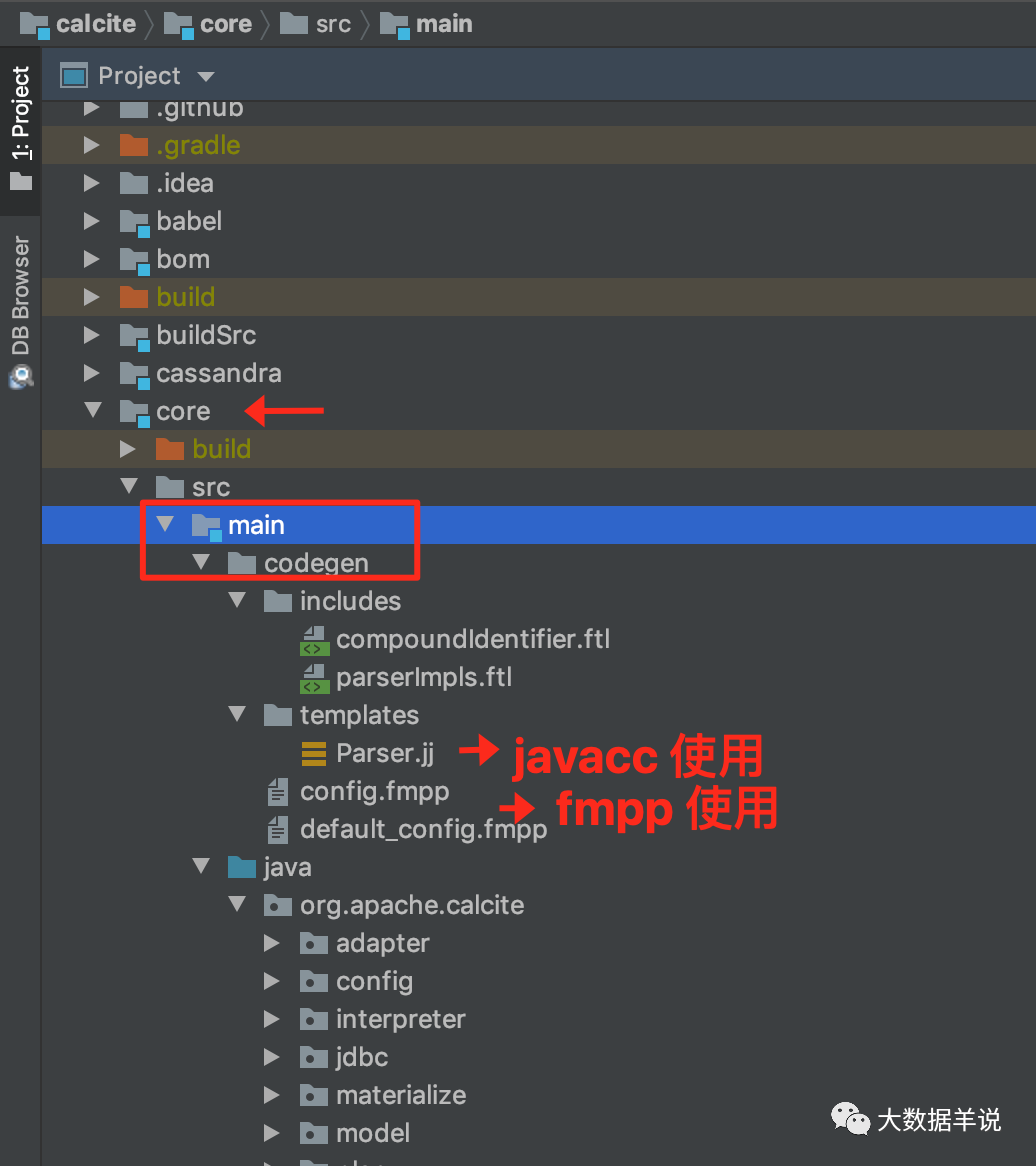Select the main module folder icon
This screenshot has width=1036, height=1166.
[207, 526]
